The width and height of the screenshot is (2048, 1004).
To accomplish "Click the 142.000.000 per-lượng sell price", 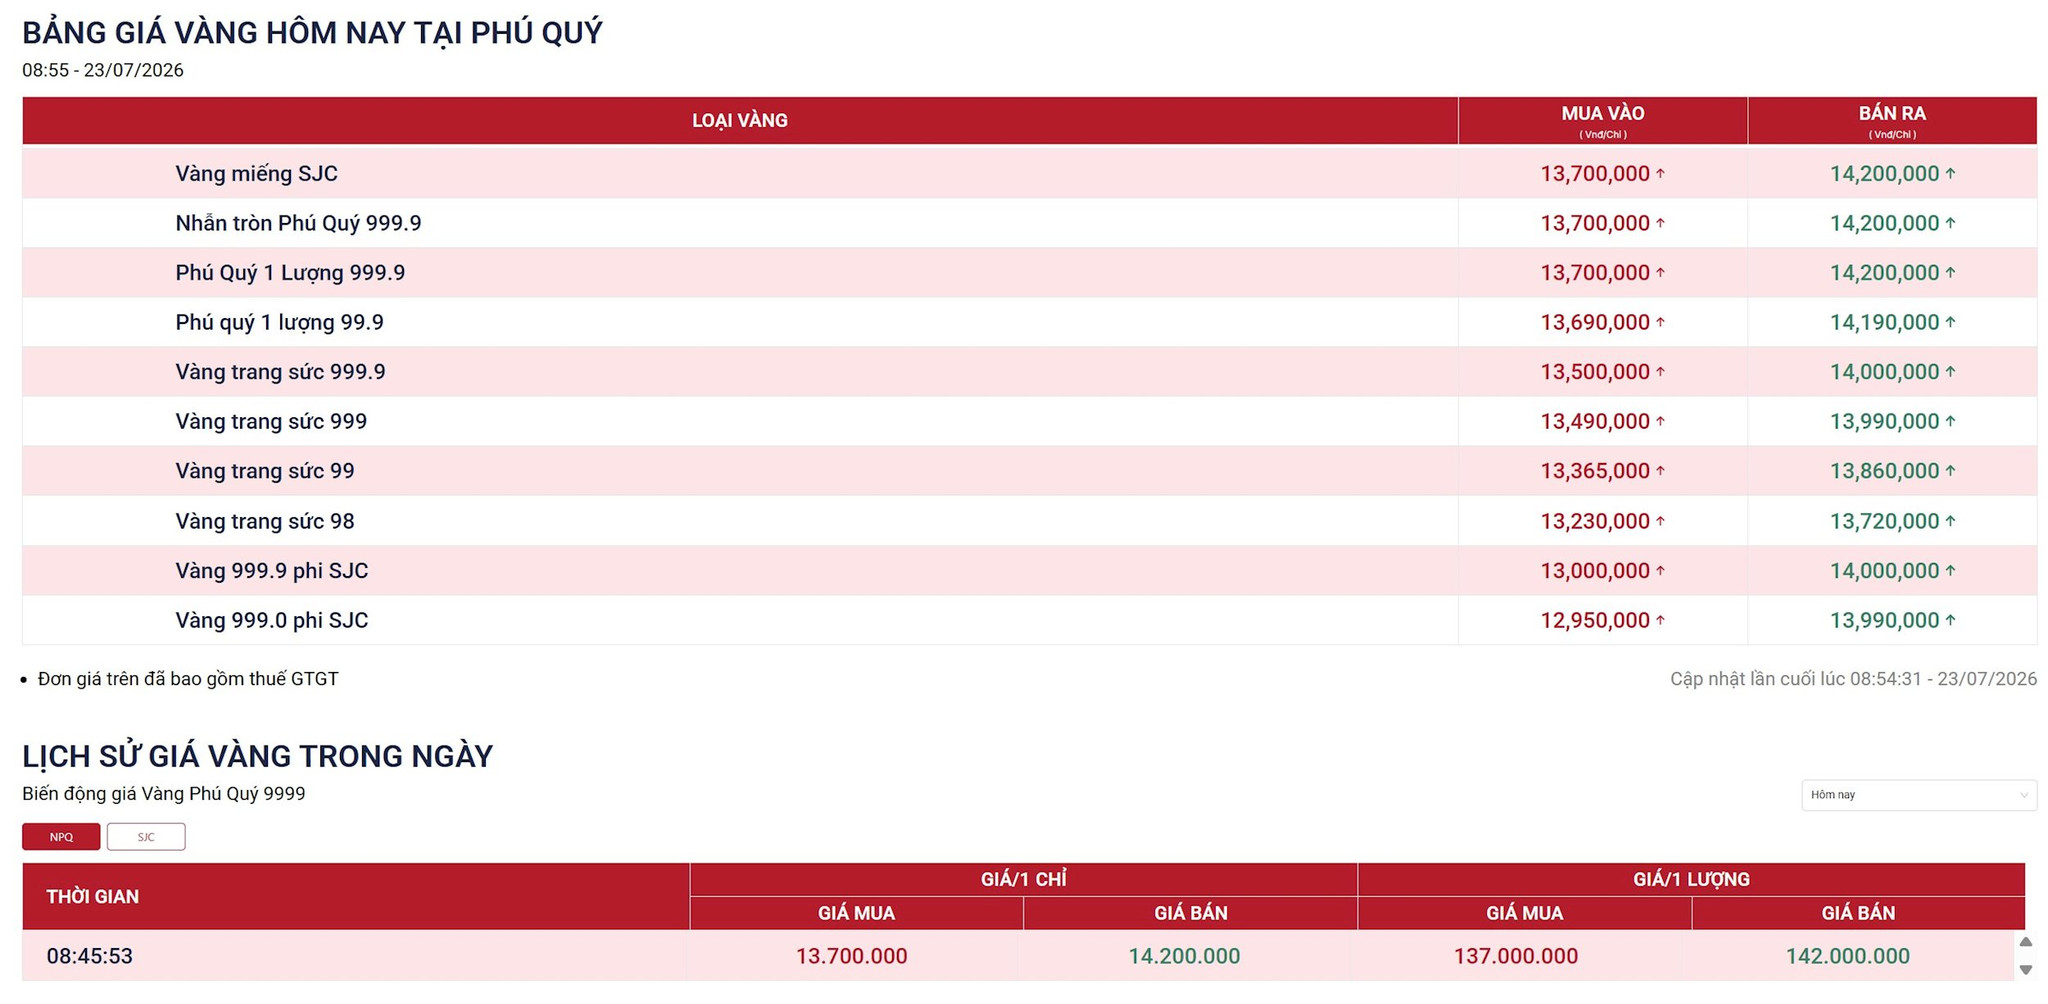I will tap(1848, 956).
